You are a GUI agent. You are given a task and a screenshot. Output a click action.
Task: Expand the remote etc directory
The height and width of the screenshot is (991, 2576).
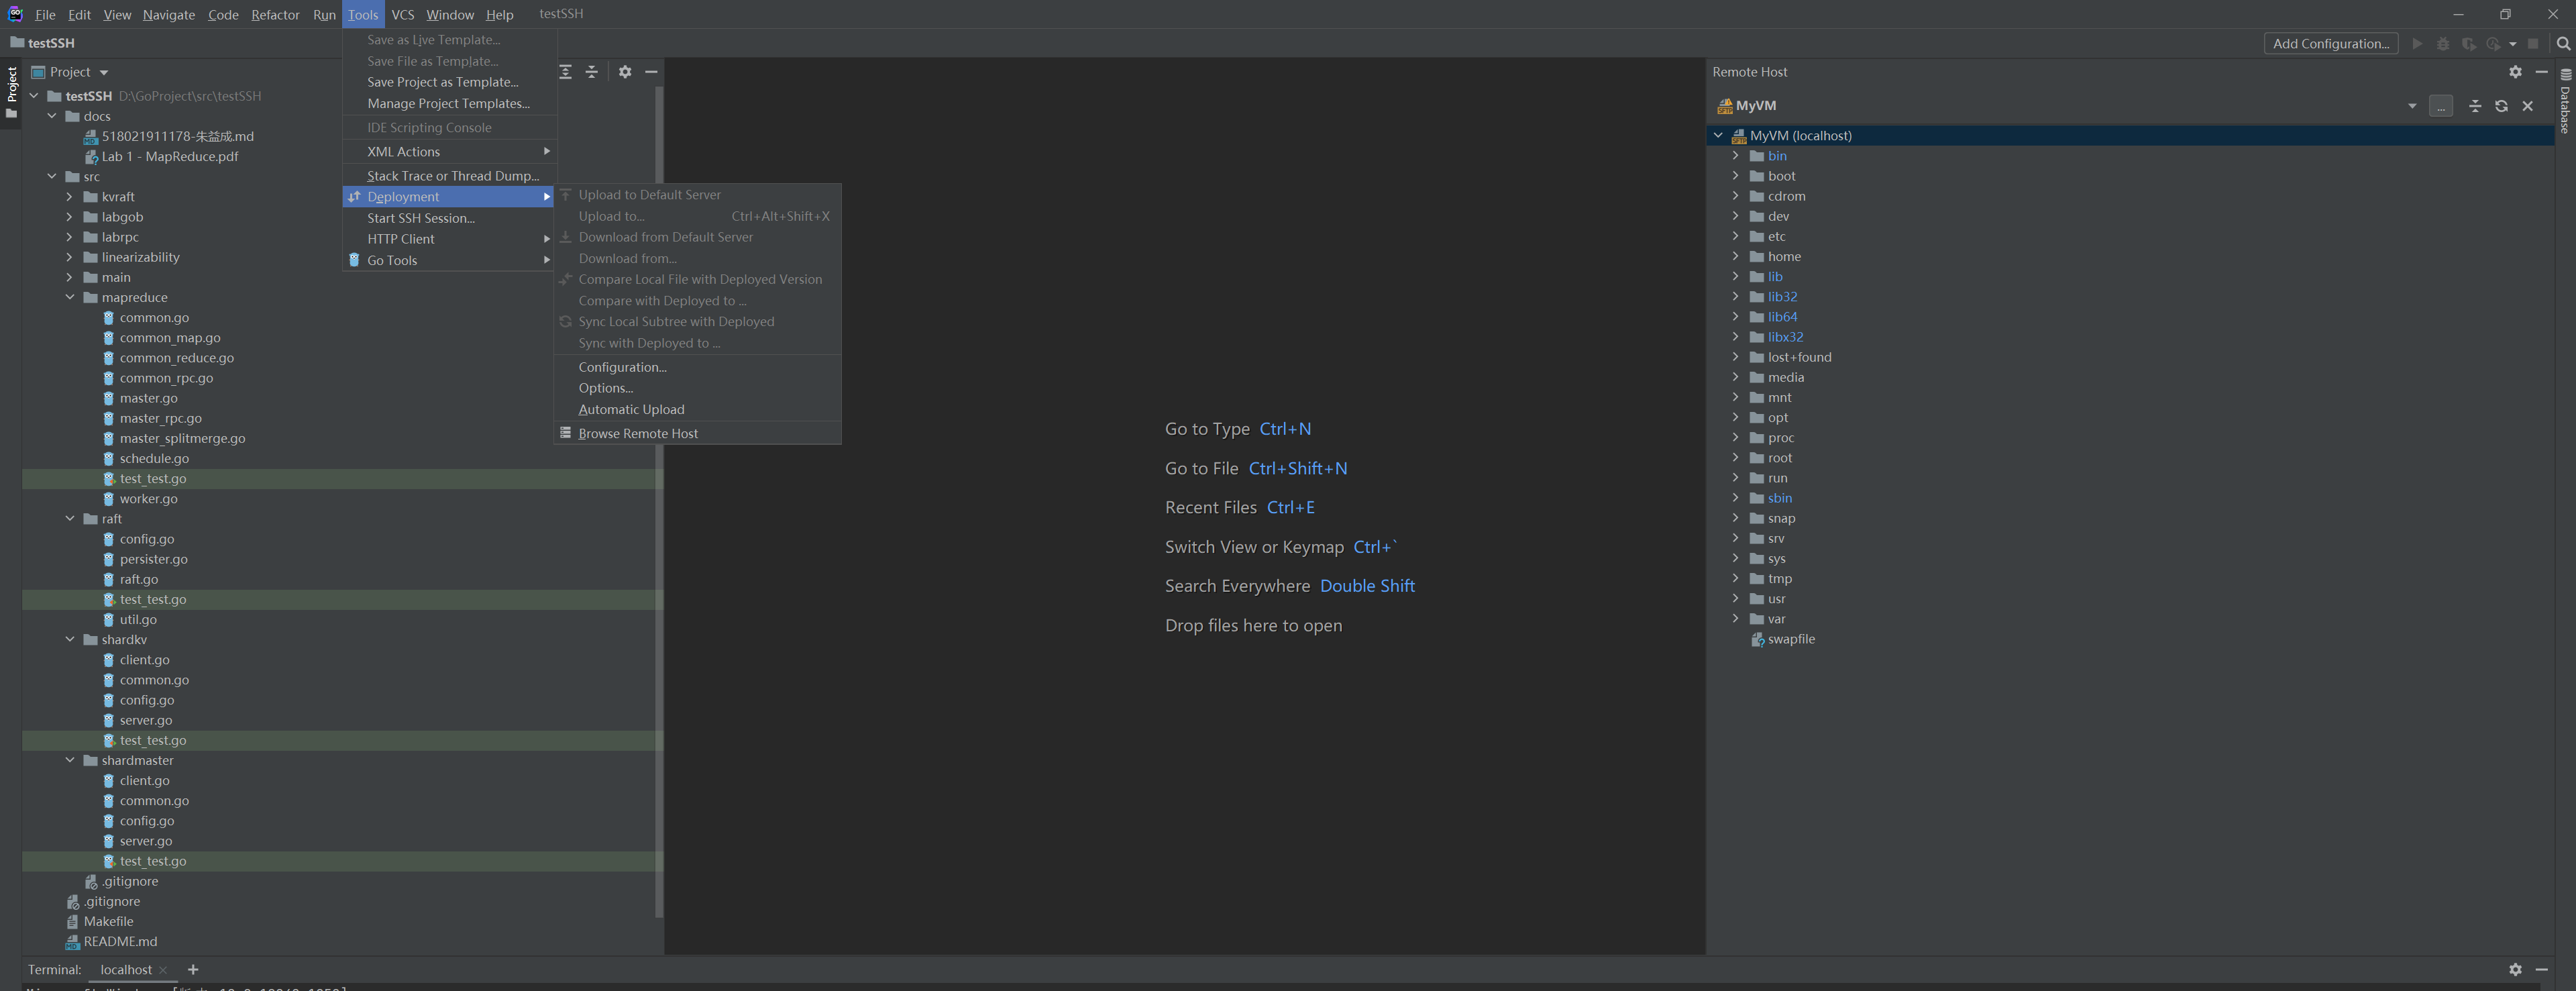click(x=1735, y=237)
